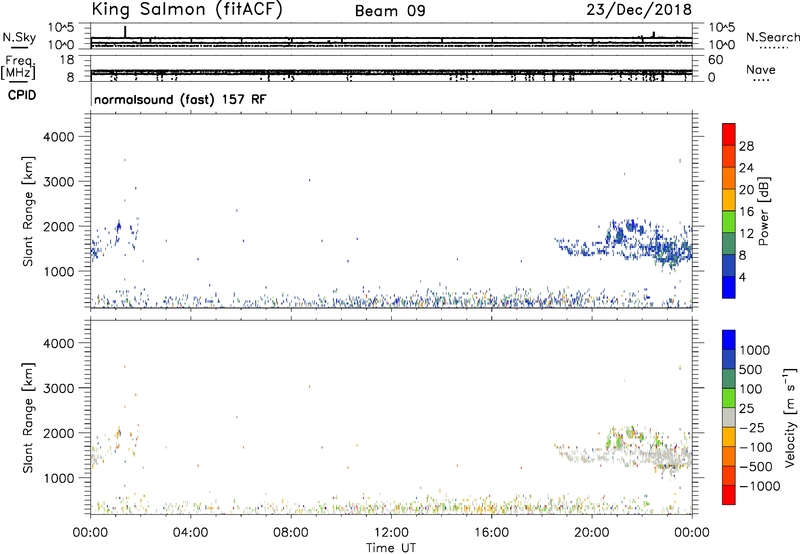Click the 4 tick on power colorbar
Screen dimensions: 800x554
coord(742,277)
